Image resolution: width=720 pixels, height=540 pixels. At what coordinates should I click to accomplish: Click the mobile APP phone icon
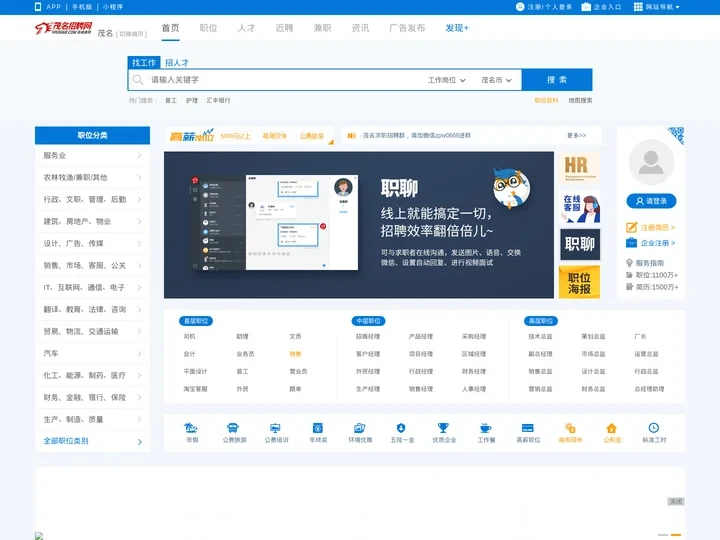(x=38, y=6)
